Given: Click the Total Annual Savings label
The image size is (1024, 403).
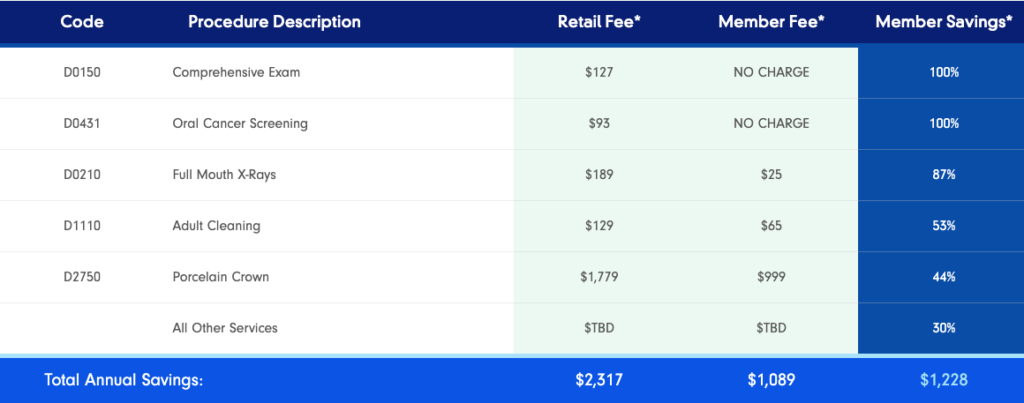Looking at the screenshot, I should coord(123,380).
